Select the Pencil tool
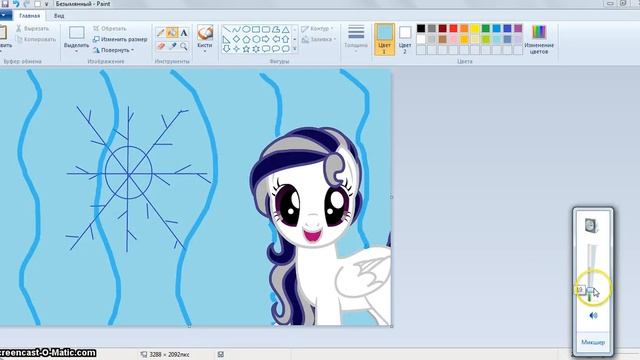The height and width of the screenshot is (360, 640). coord(161,33)
